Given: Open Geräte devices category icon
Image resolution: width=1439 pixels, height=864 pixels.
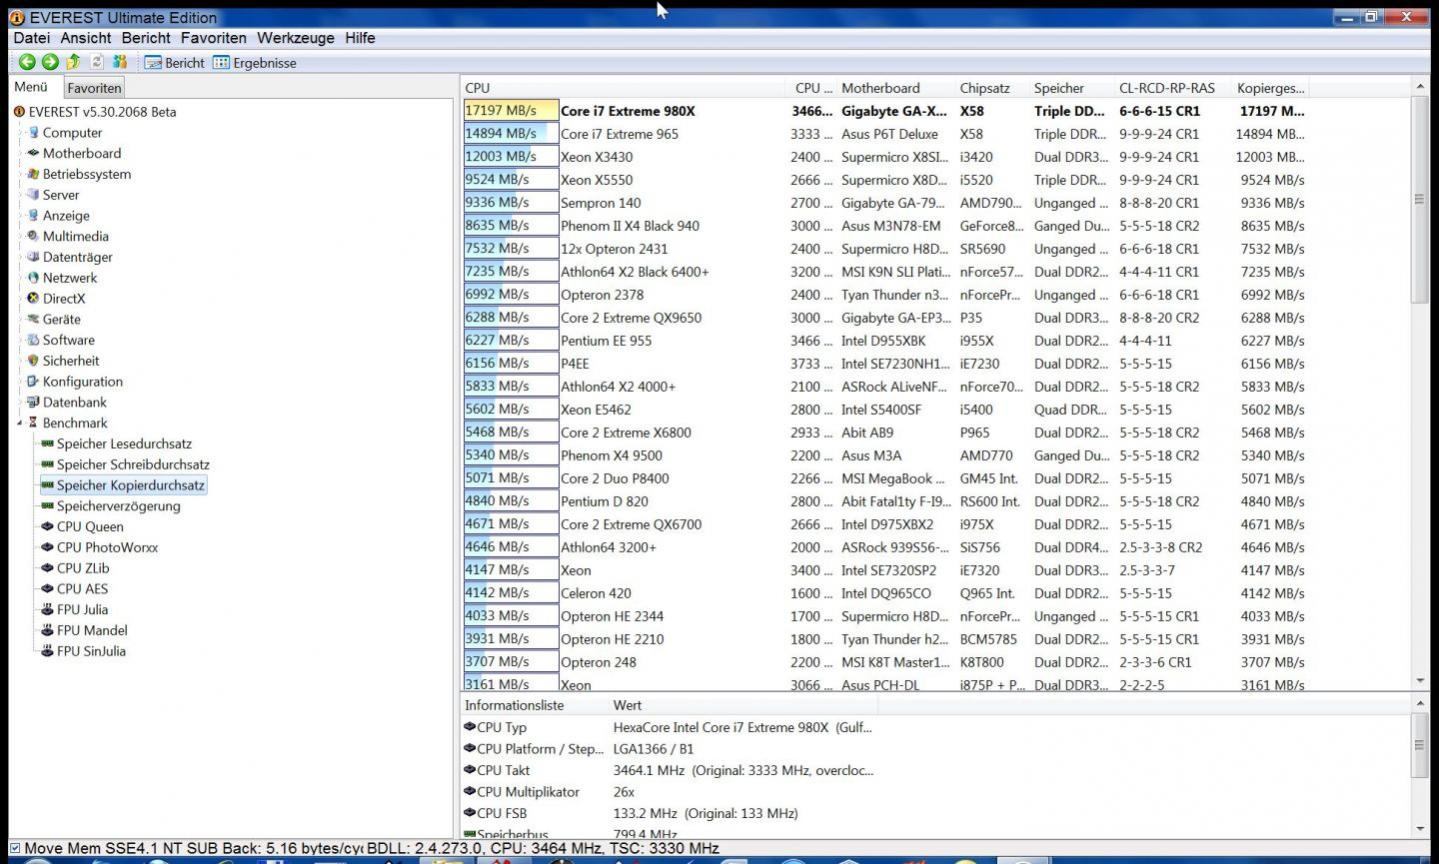Looking at the screenshot, I should coord(34,319).
